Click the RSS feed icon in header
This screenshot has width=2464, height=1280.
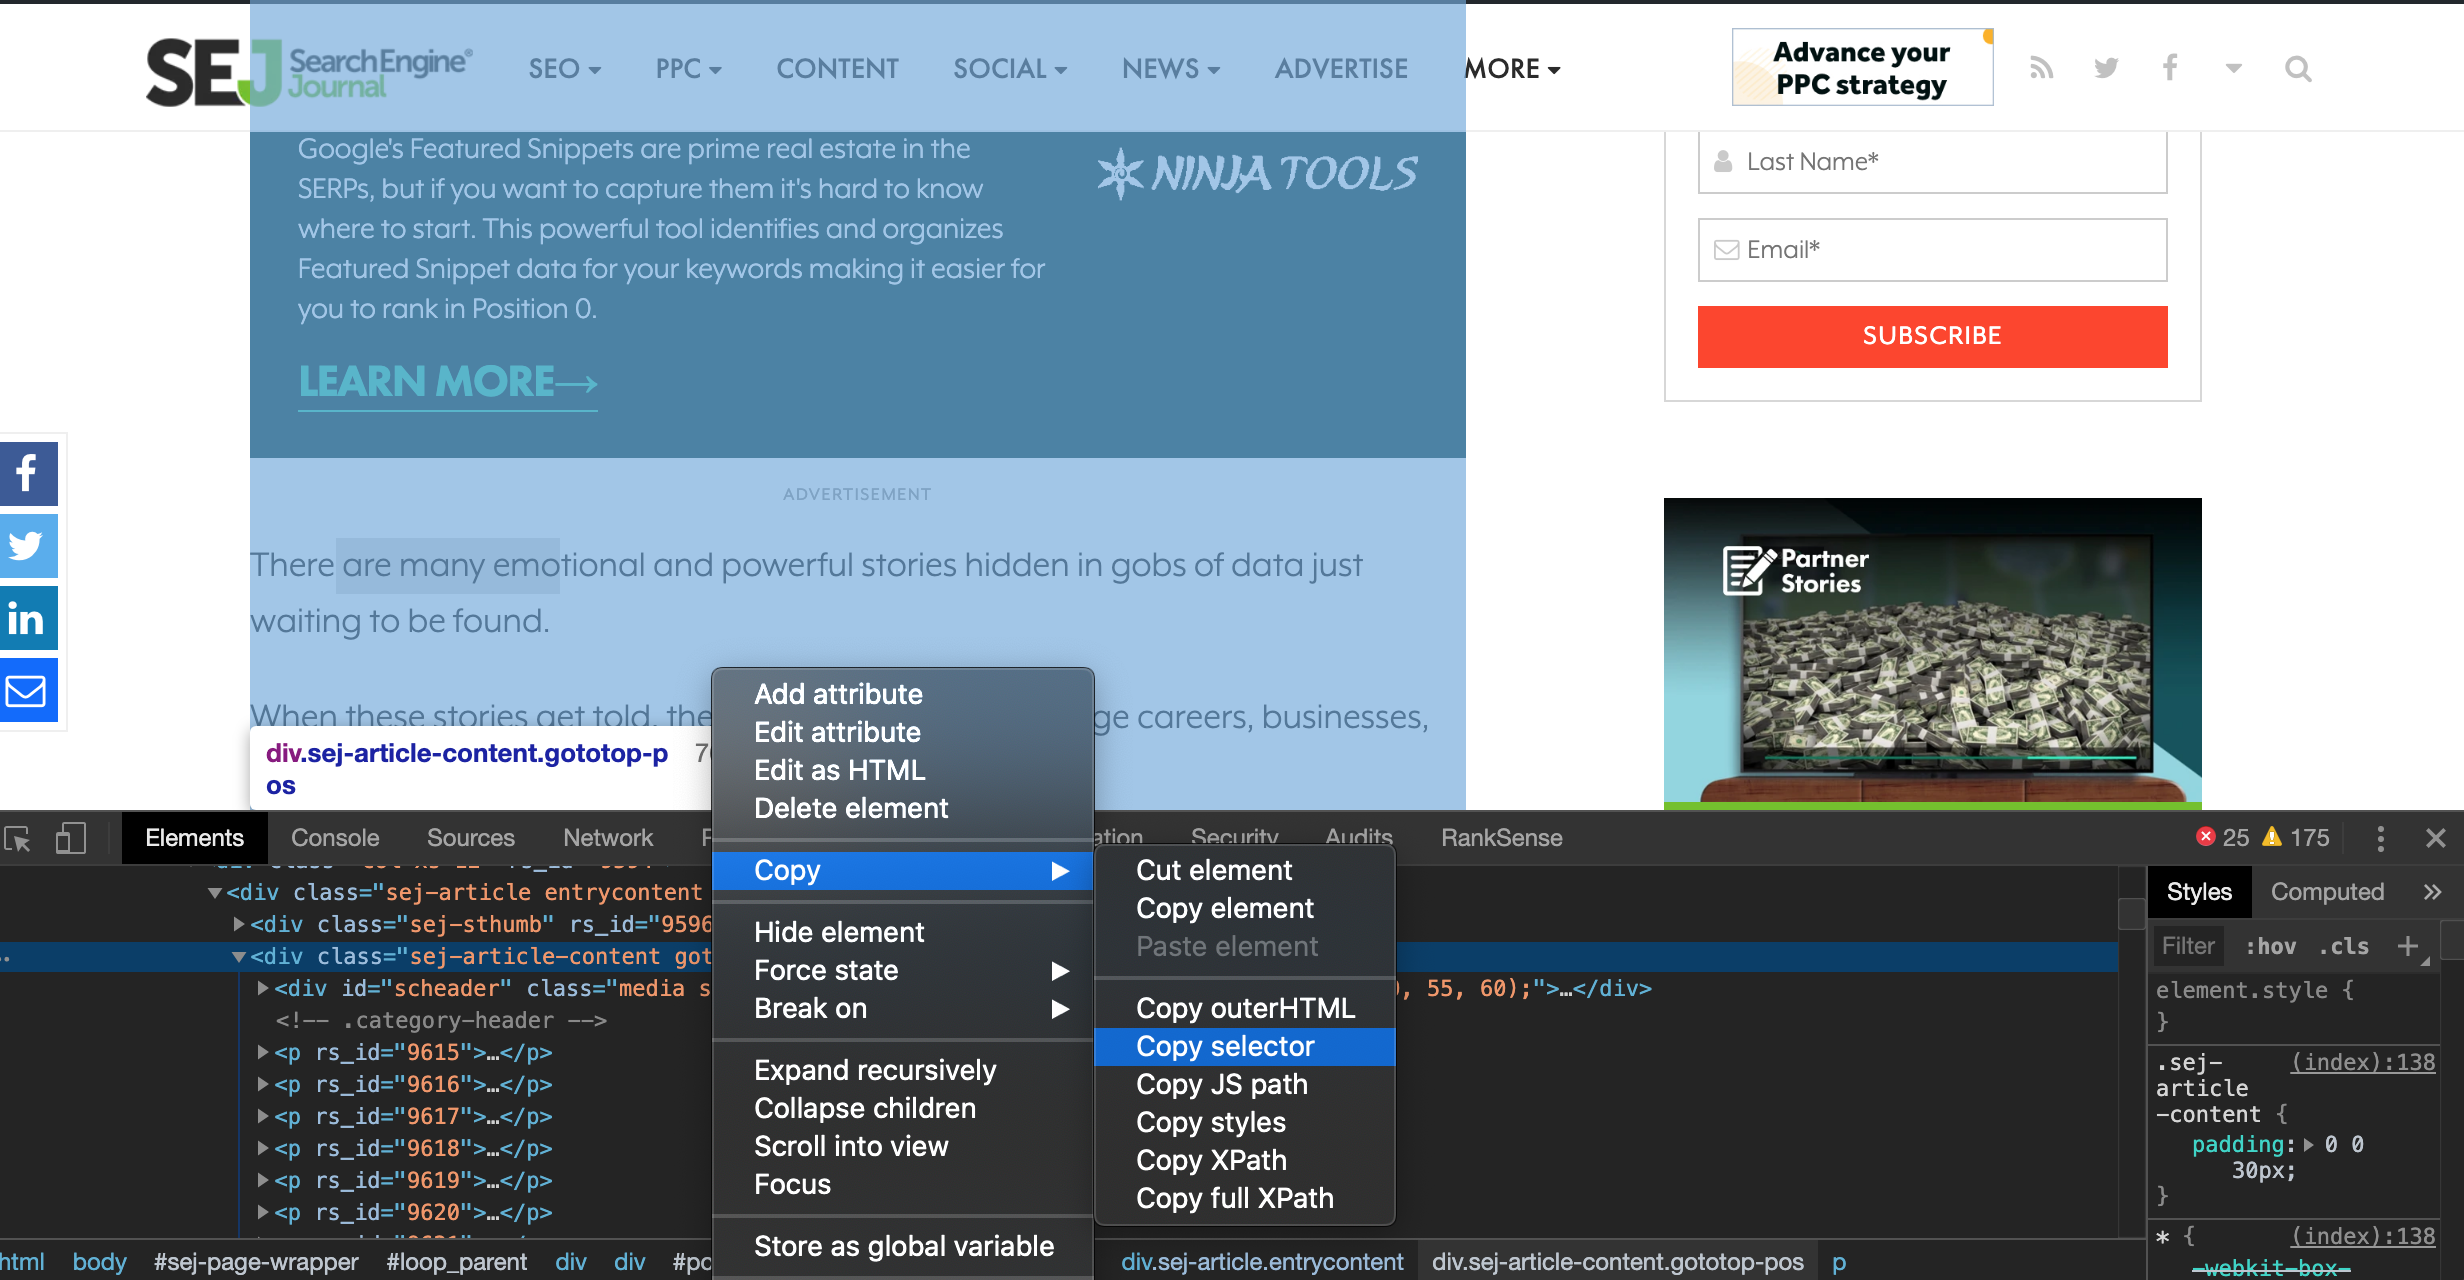(x=2041, y=68)
